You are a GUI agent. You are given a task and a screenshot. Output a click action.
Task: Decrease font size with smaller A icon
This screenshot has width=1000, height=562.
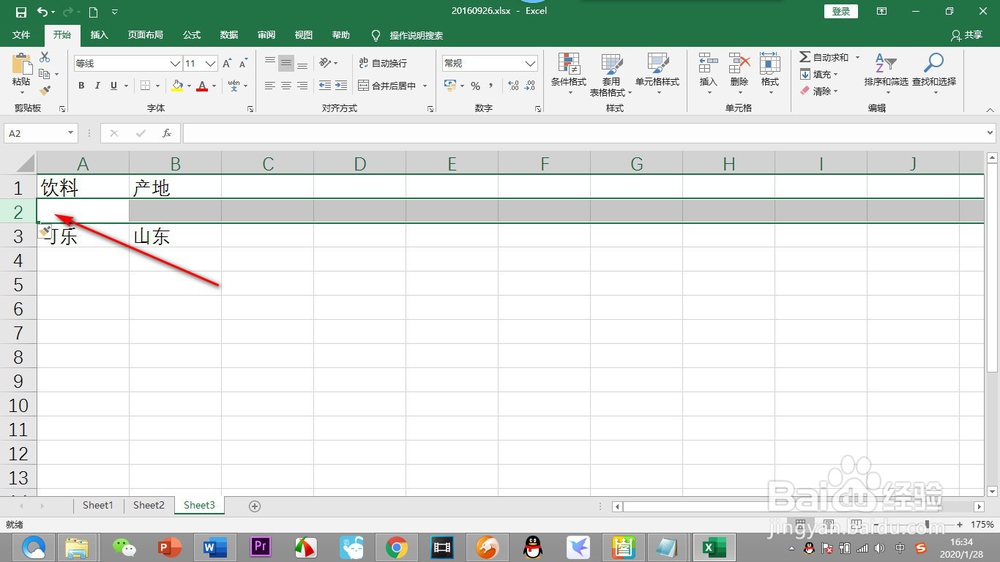(x=243, y=63)
